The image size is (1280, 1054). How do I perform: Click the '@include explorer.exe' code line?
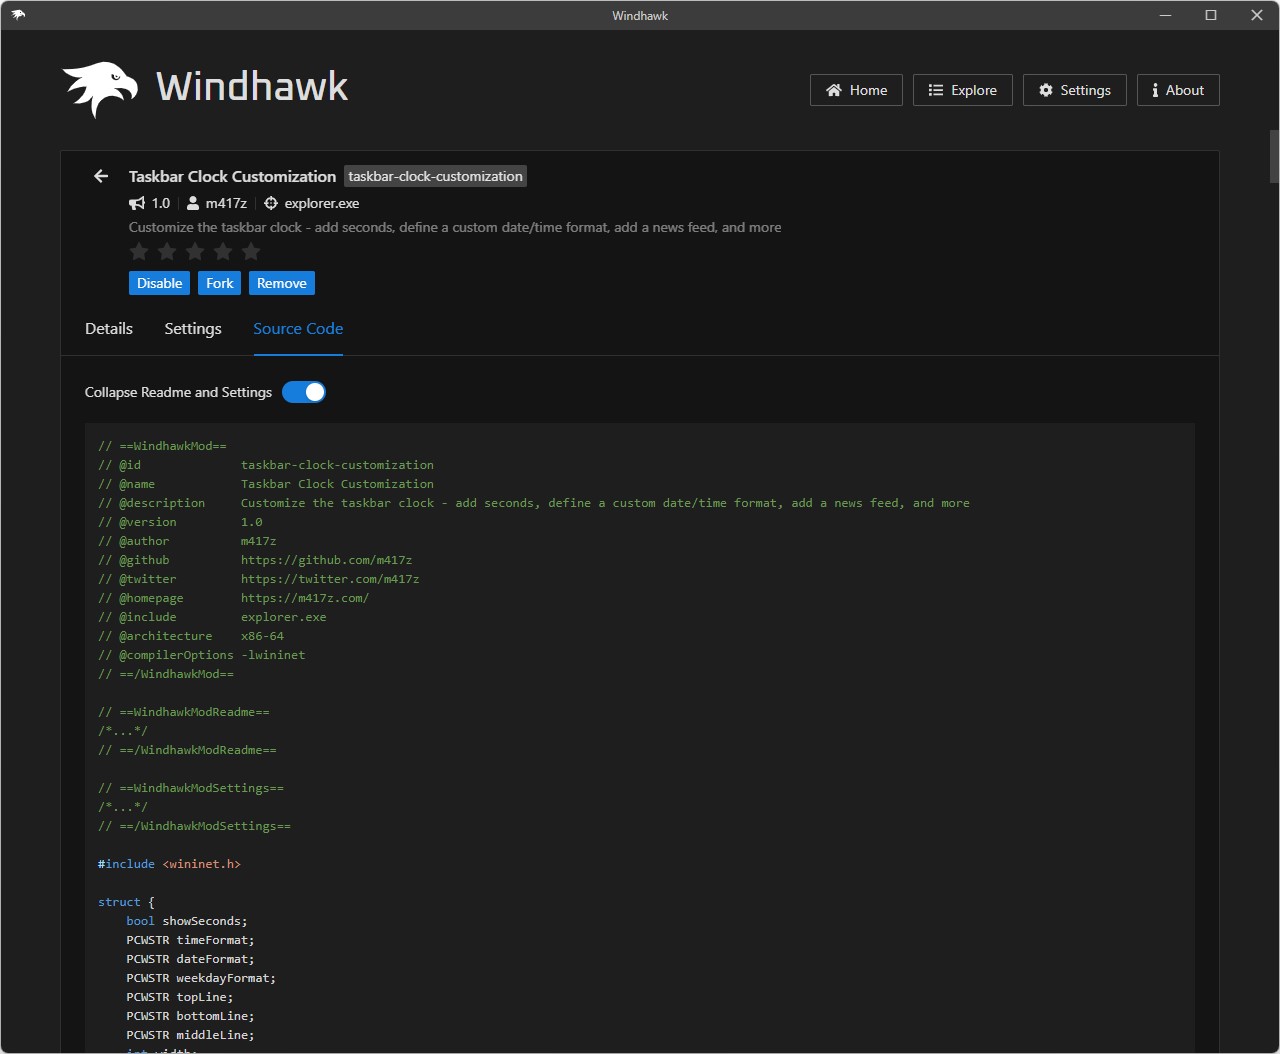(x=212, y=617)
